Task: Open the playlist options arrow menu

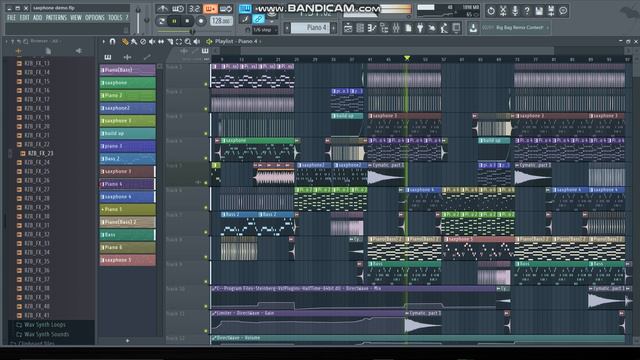Action: click(x=103, y=41)
